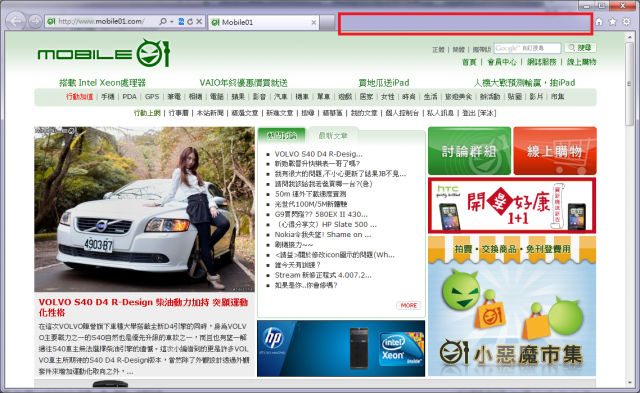Switch to 正體 traditional Chinese
The image size is (640, 393).
(438, 49)
